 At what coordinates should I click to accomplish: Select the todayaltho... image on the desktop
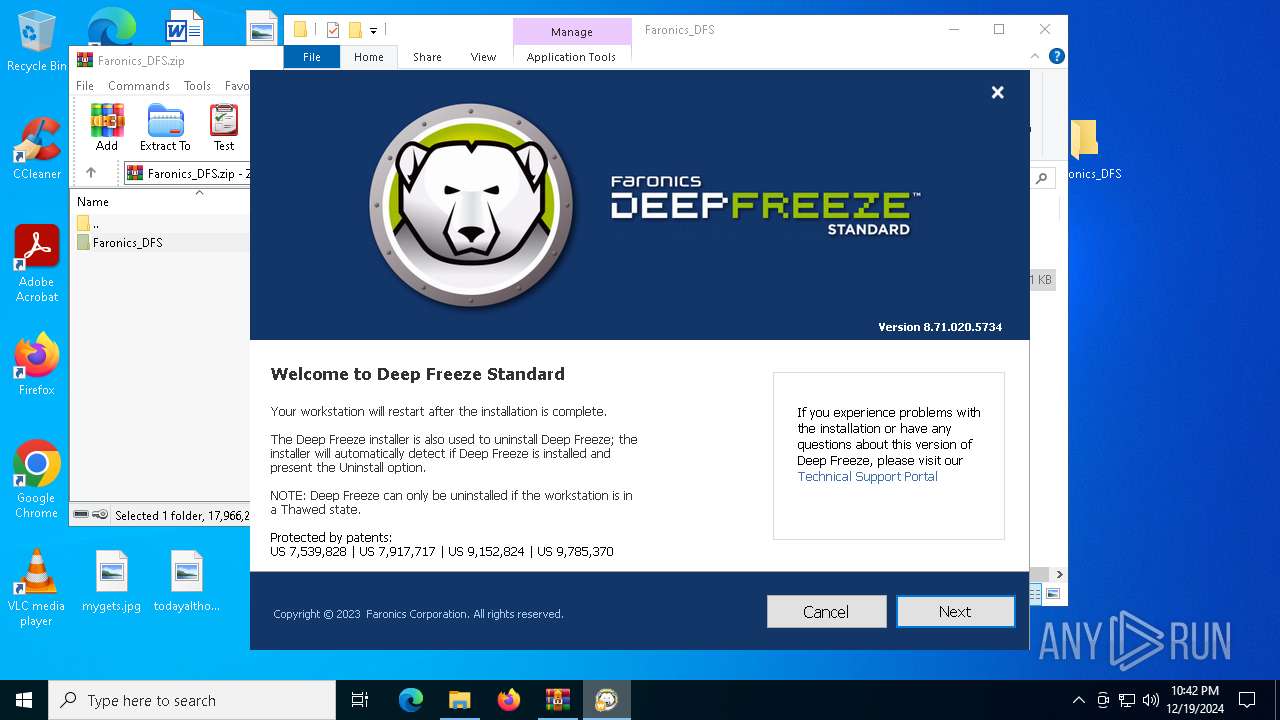[187, 581]
